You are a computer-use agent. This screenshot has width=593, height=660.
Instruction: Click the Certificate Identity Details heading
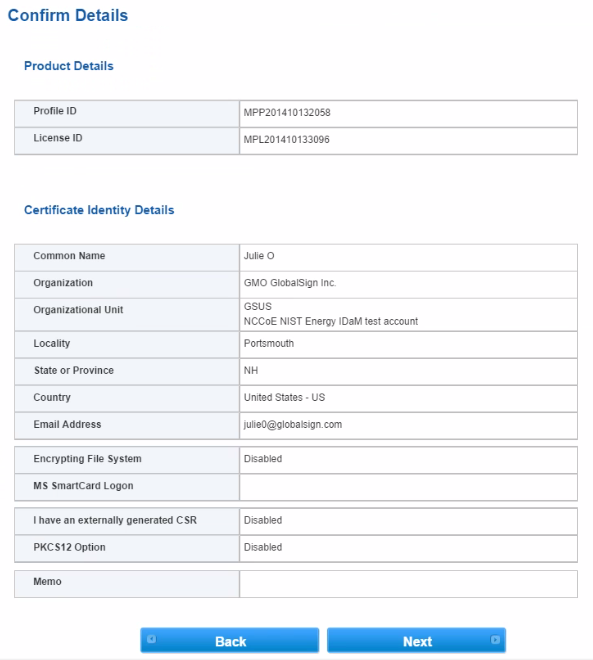[x=99, y=210]
